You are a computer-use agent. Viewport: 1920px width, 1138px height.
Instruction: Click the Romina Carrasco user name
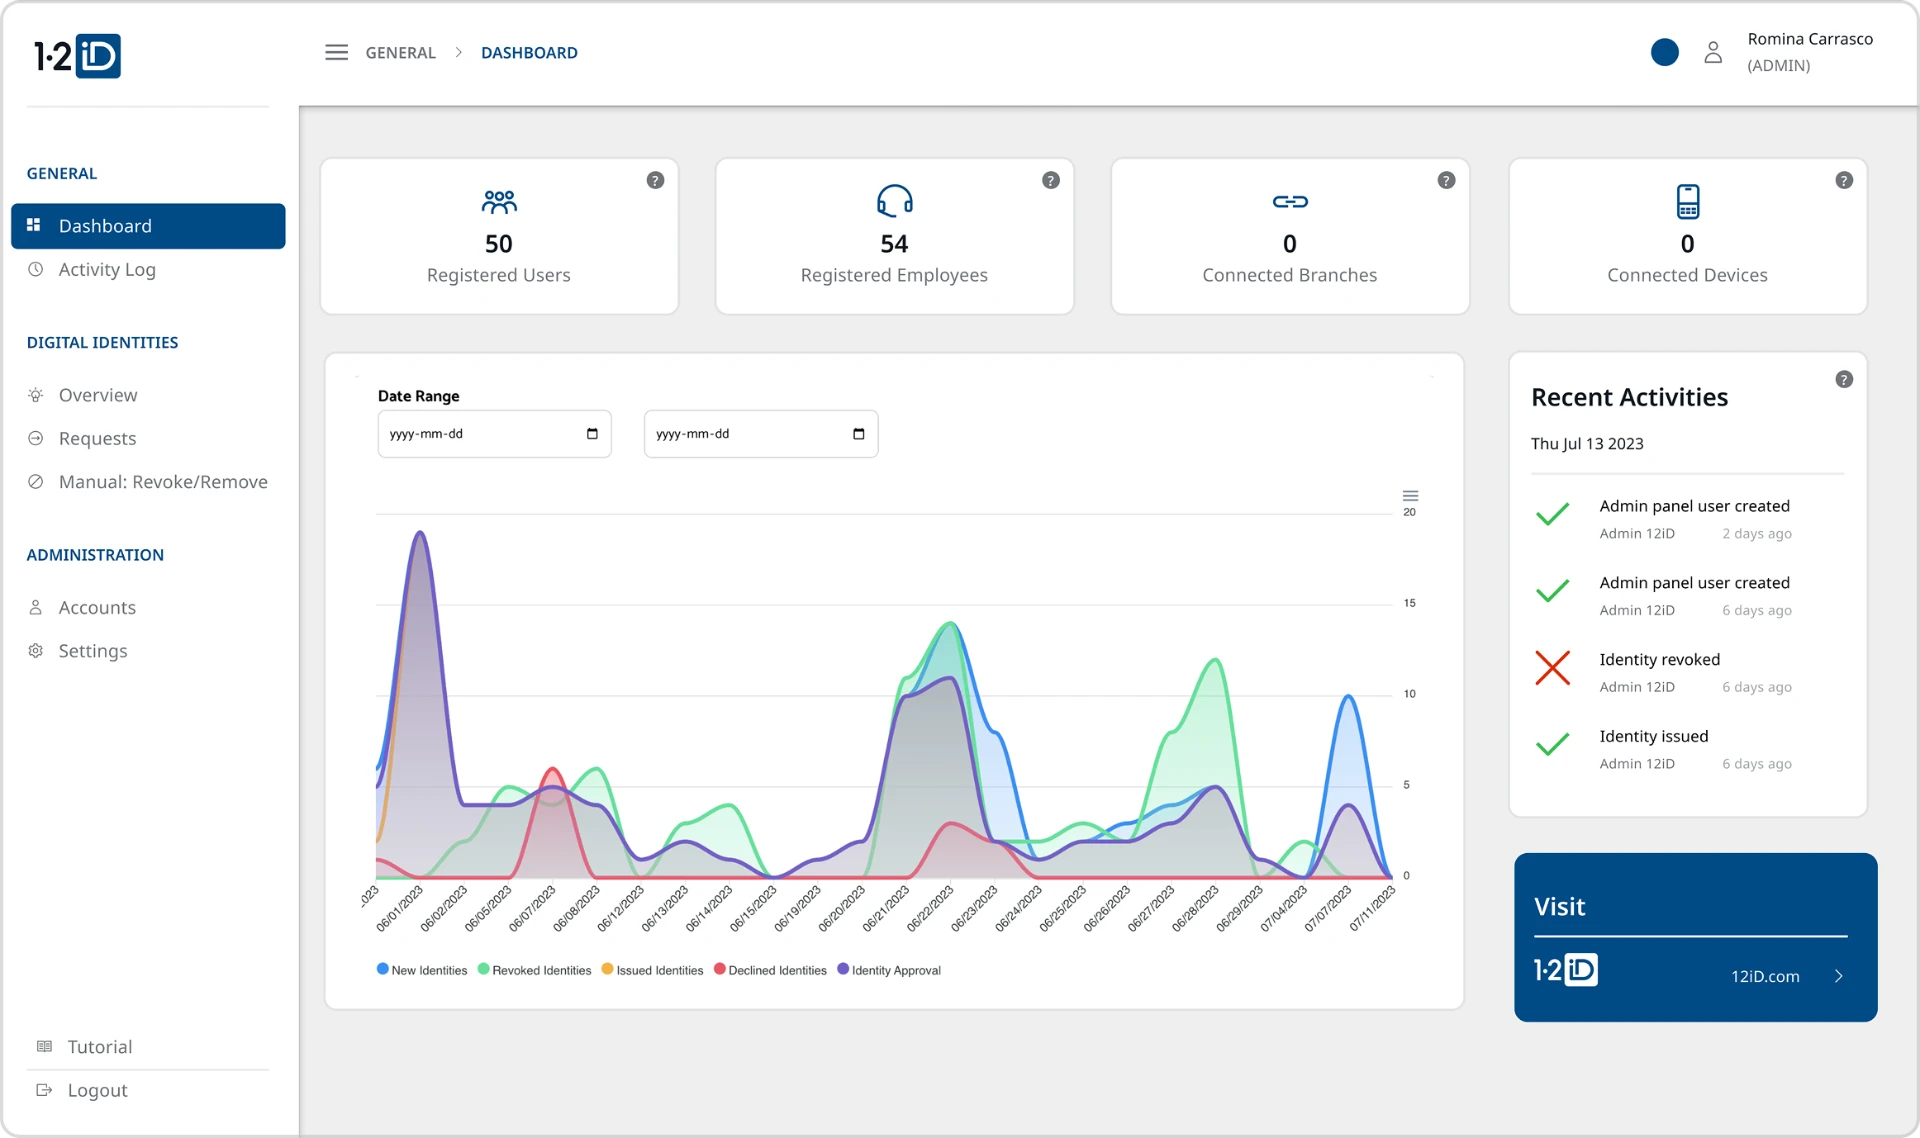click(x=1810, y=39)
